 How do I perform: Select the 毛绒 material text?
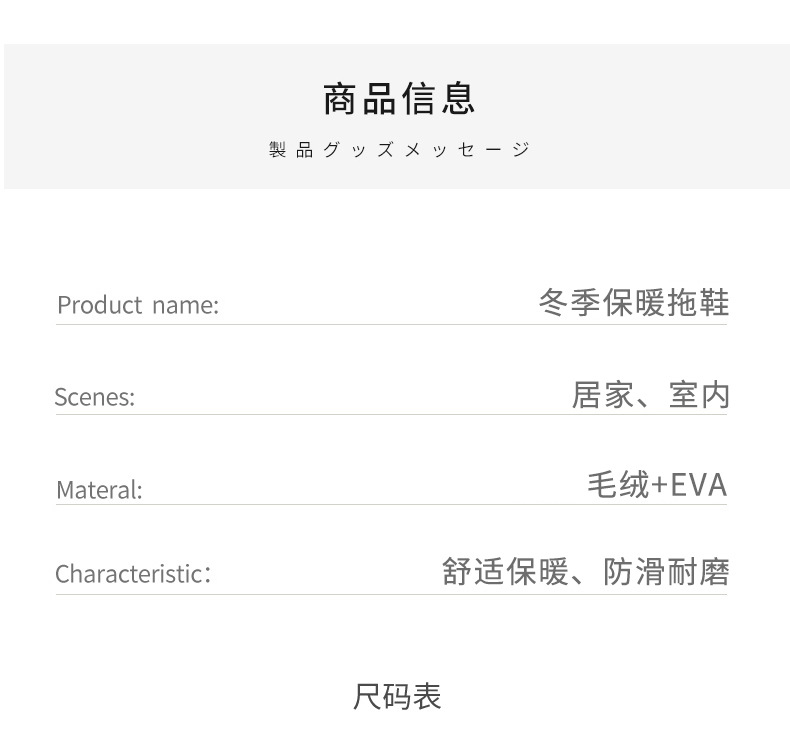(617, 485)
